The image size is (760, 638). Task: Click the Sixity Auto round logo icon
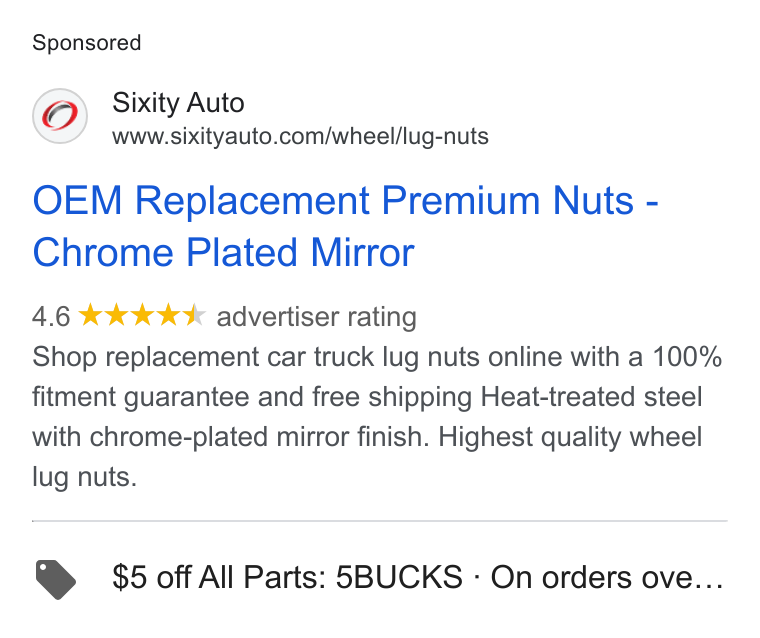point(60,116)
